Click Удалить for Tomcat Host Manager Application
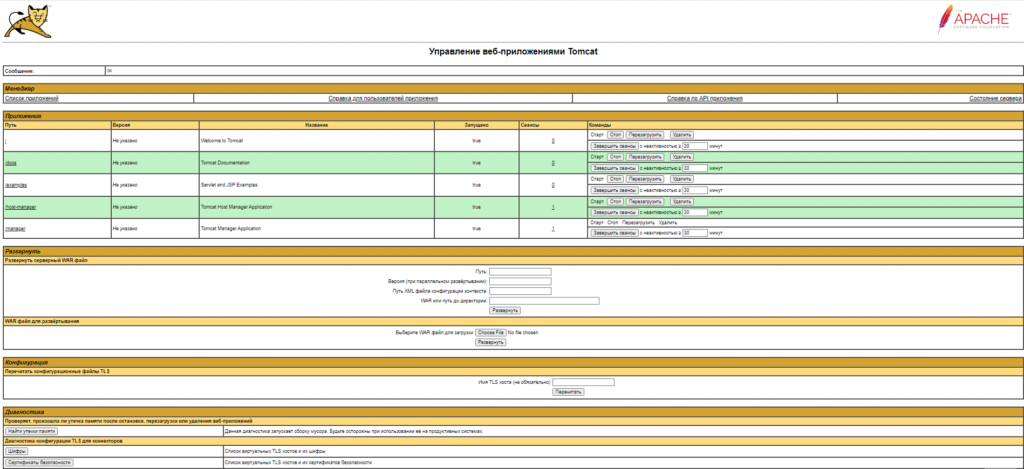The height and width of the screenshot is (469, 1024). (x=681, y=201)
